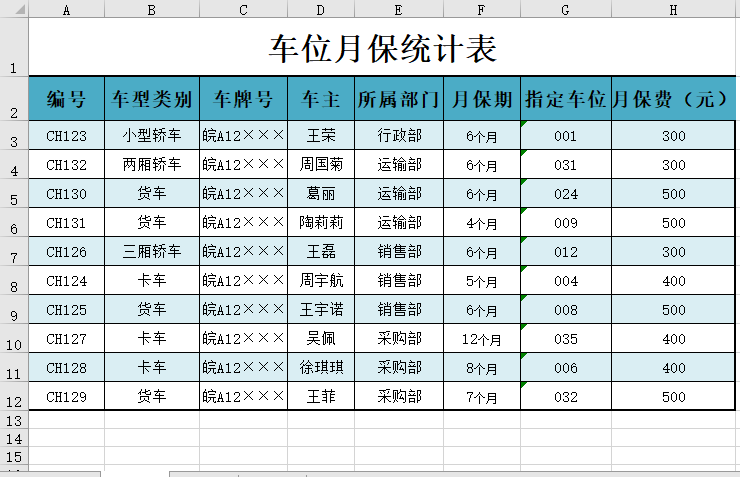The height and width of the screenshot is (477, 740).
Task: Click the cell with owner 徐琪琪
Action: (320, 368)
